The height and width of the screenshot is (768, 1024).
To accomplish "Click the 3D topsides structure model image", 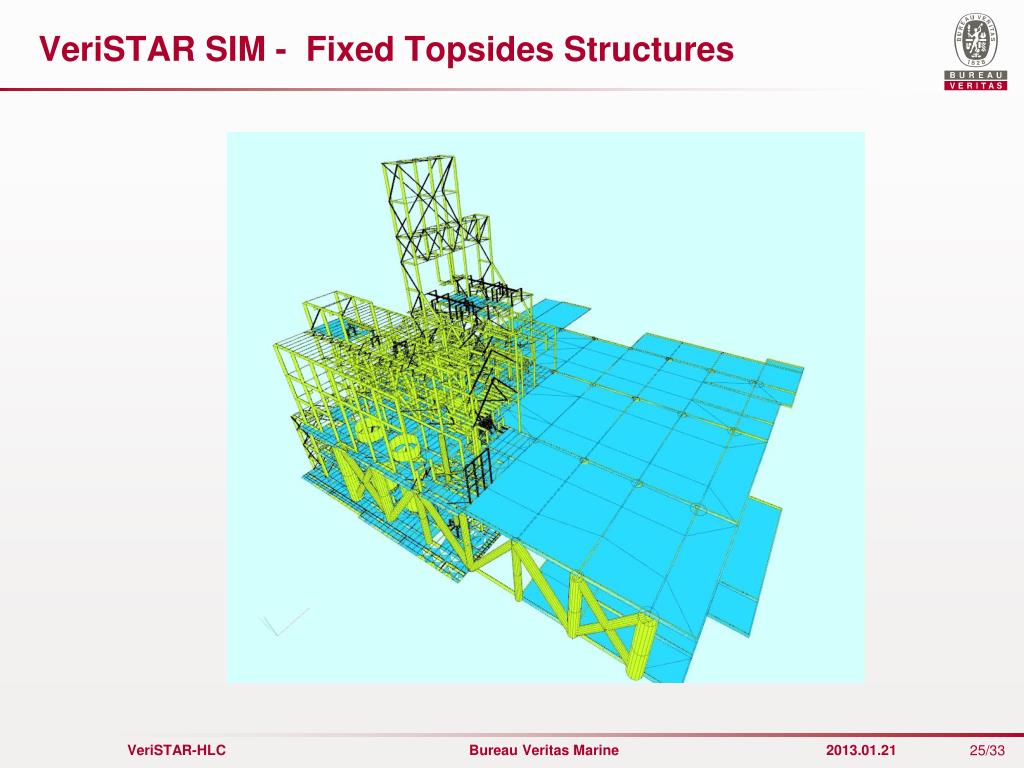I will click(x=545, y=408).
